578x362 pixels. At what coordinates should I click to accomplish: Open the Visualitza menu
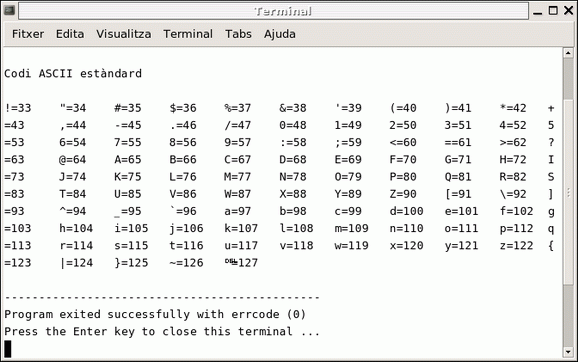tap(123, 34)
